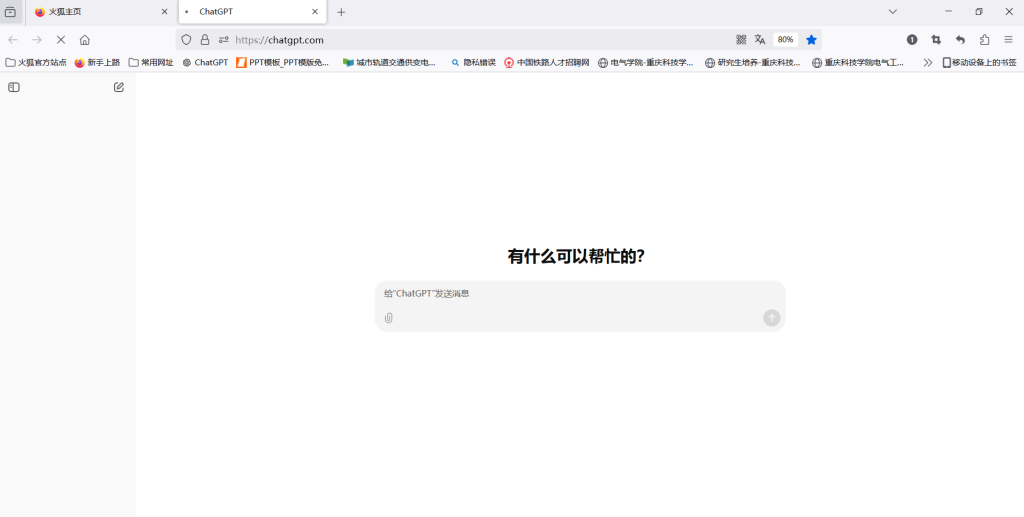This screenshot has height=517, width=1024.
Task: Send the message with arrow button
Action: click(772, 318)
